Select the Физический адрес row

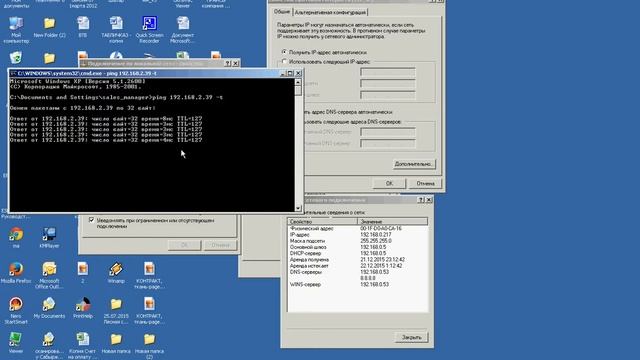coord(358,229)
